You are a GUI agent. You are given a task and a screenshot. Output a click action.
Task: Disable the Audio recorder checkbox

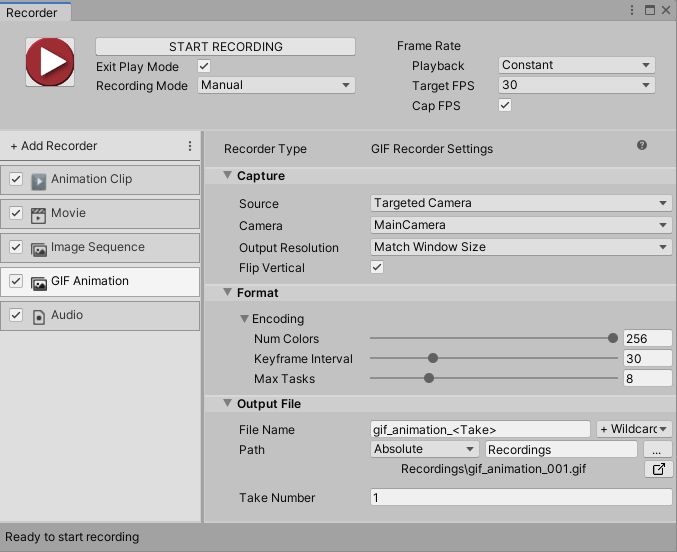click(x=16, y=315)
